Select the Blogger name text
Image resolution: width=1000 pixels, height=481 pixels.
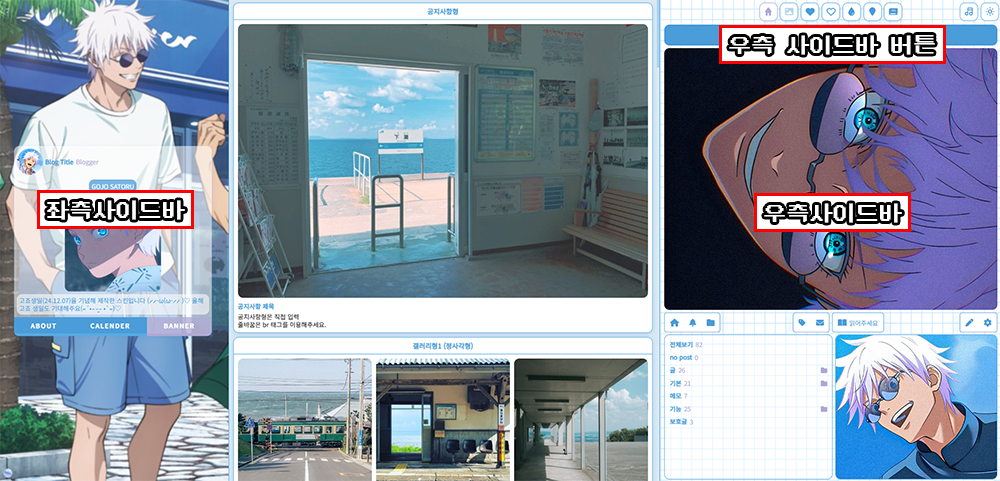click(x=87, y=162)
